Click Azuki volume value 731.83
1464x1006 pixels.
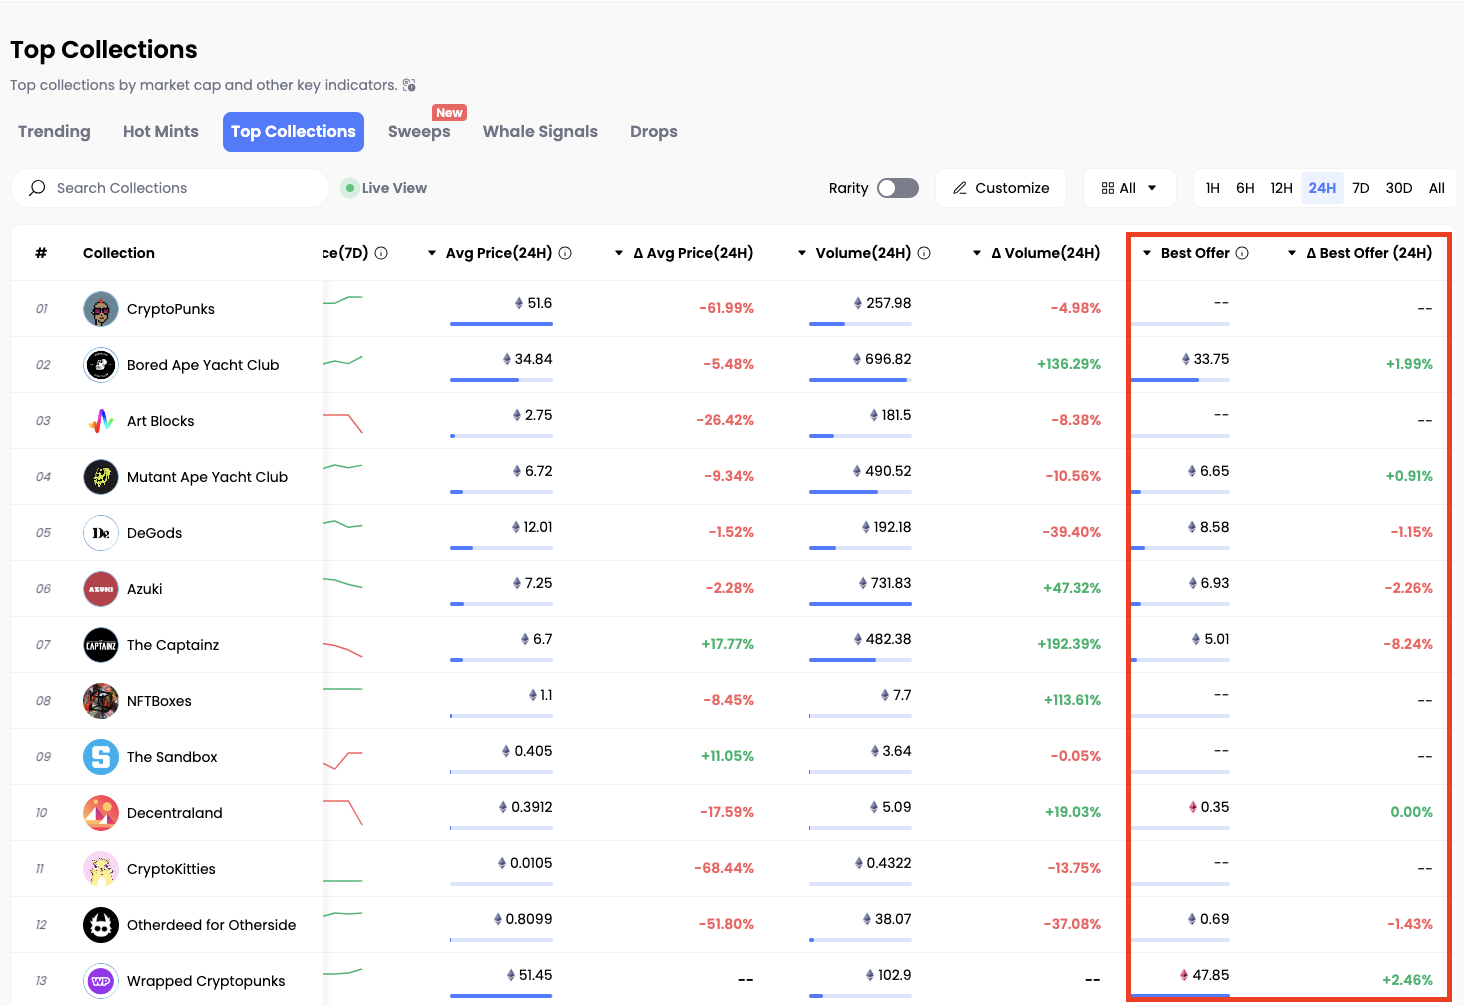pos(885,583)
